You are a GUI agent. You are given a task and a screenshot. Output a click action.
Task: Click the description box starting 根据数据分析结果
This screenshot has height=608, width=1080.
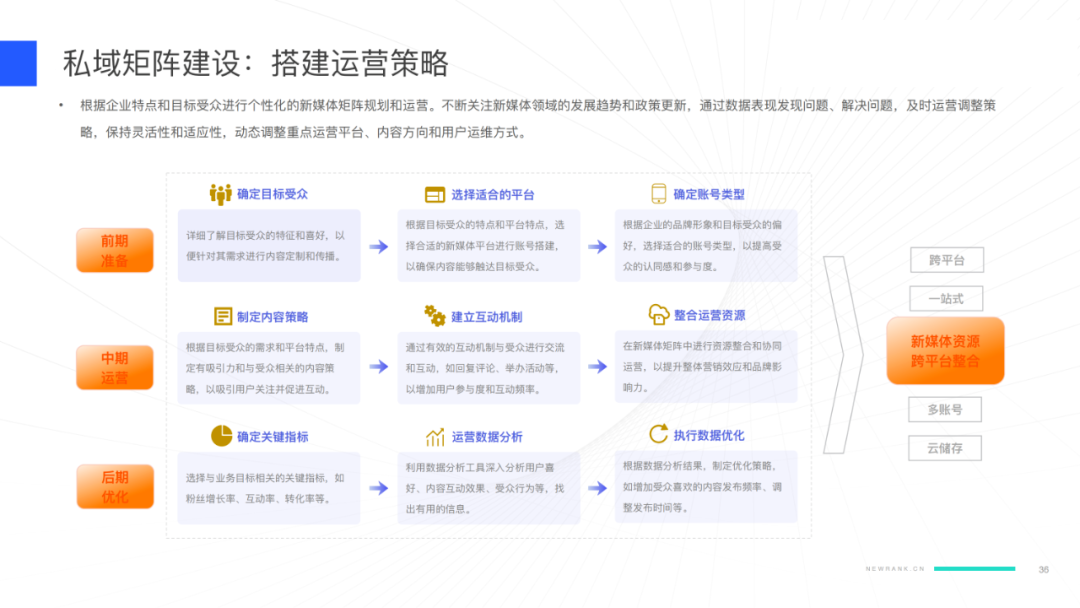coord(706,487)
